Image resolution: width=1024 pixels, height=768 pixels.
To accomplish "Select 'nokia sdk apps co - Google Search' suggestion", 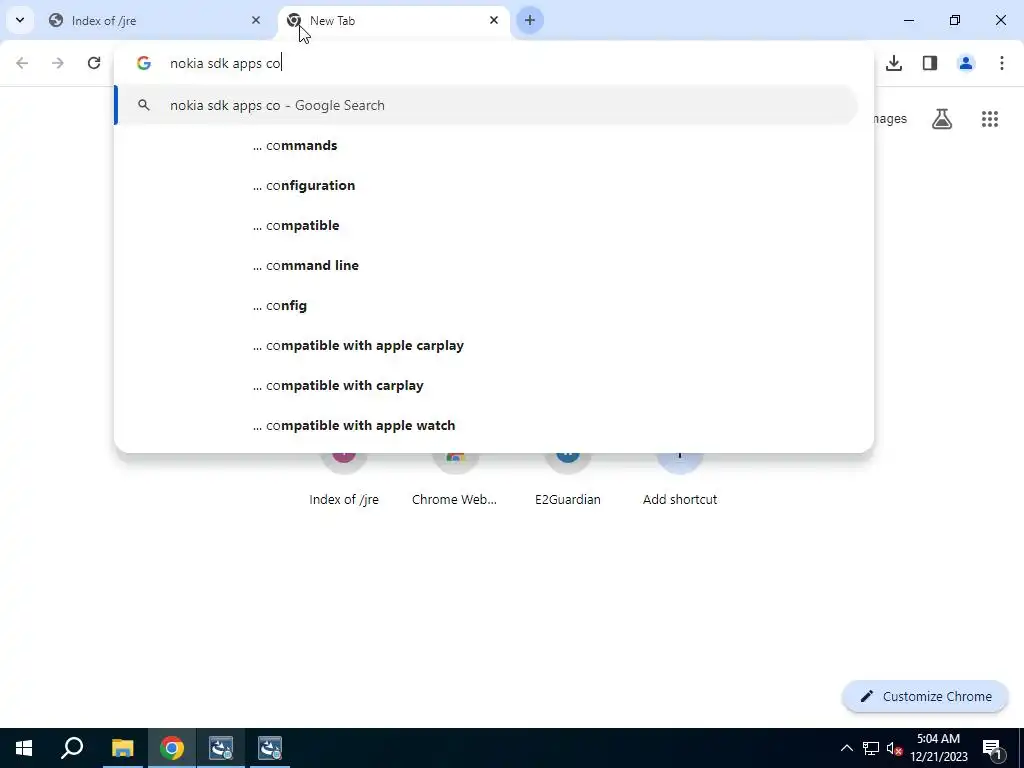I will tap(487, 105).
